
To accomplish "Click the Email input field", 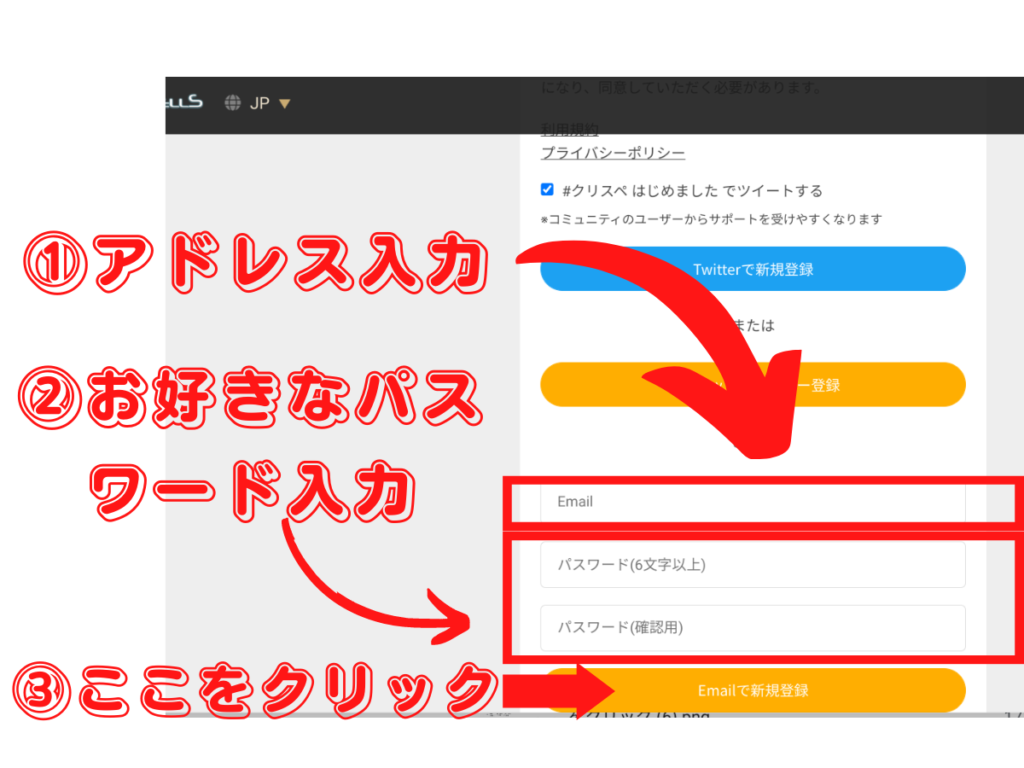I will [x=752, y=502].
